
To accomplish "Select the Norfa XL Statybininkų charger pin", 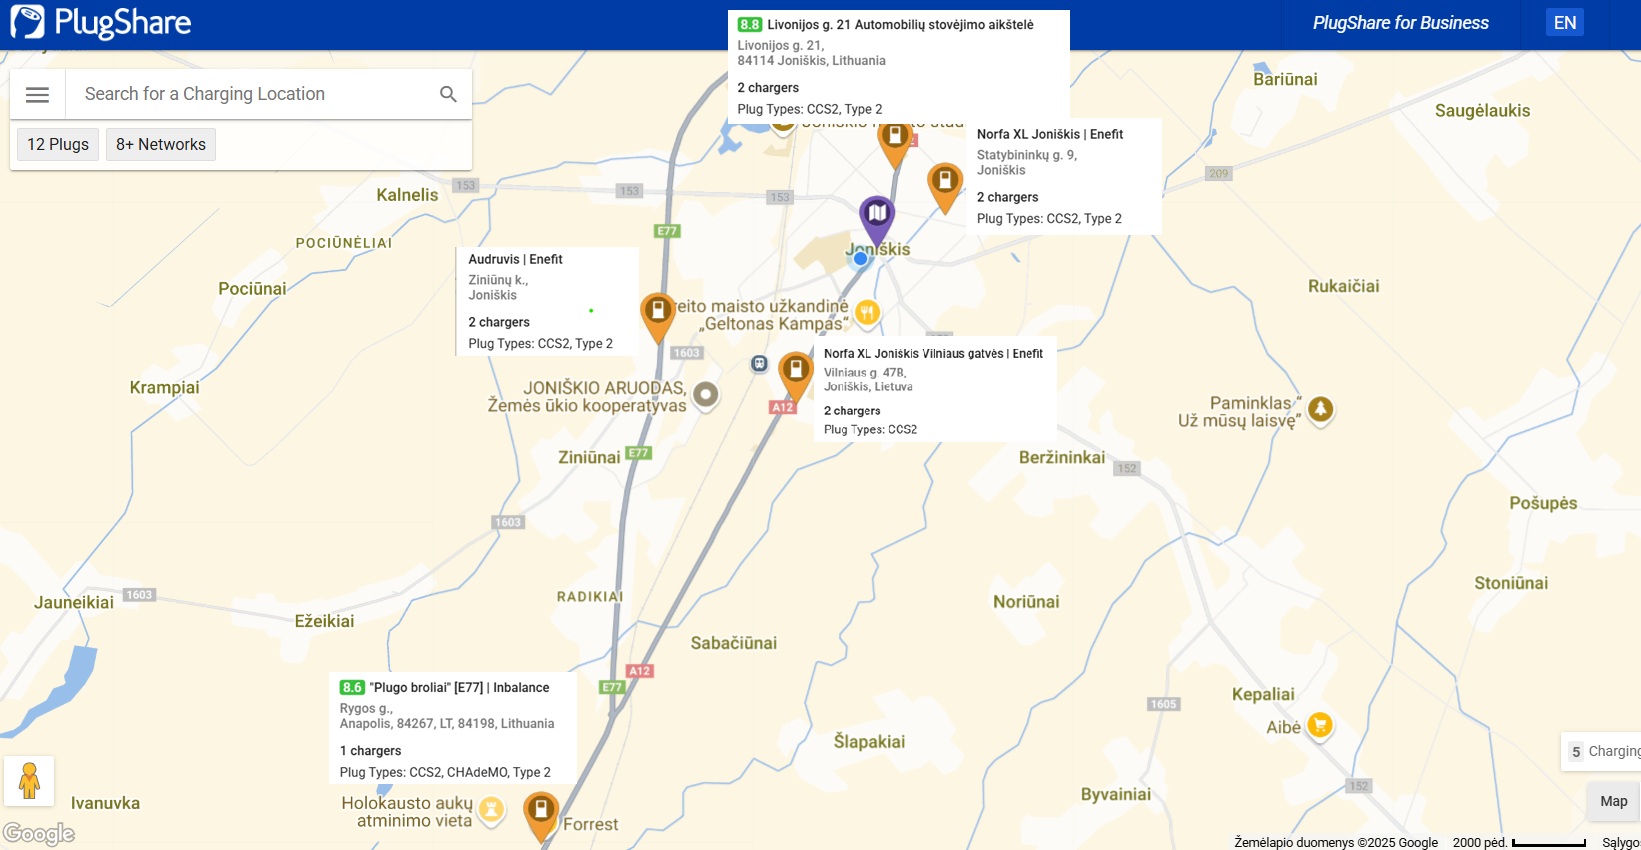I will tap(944, 188).
